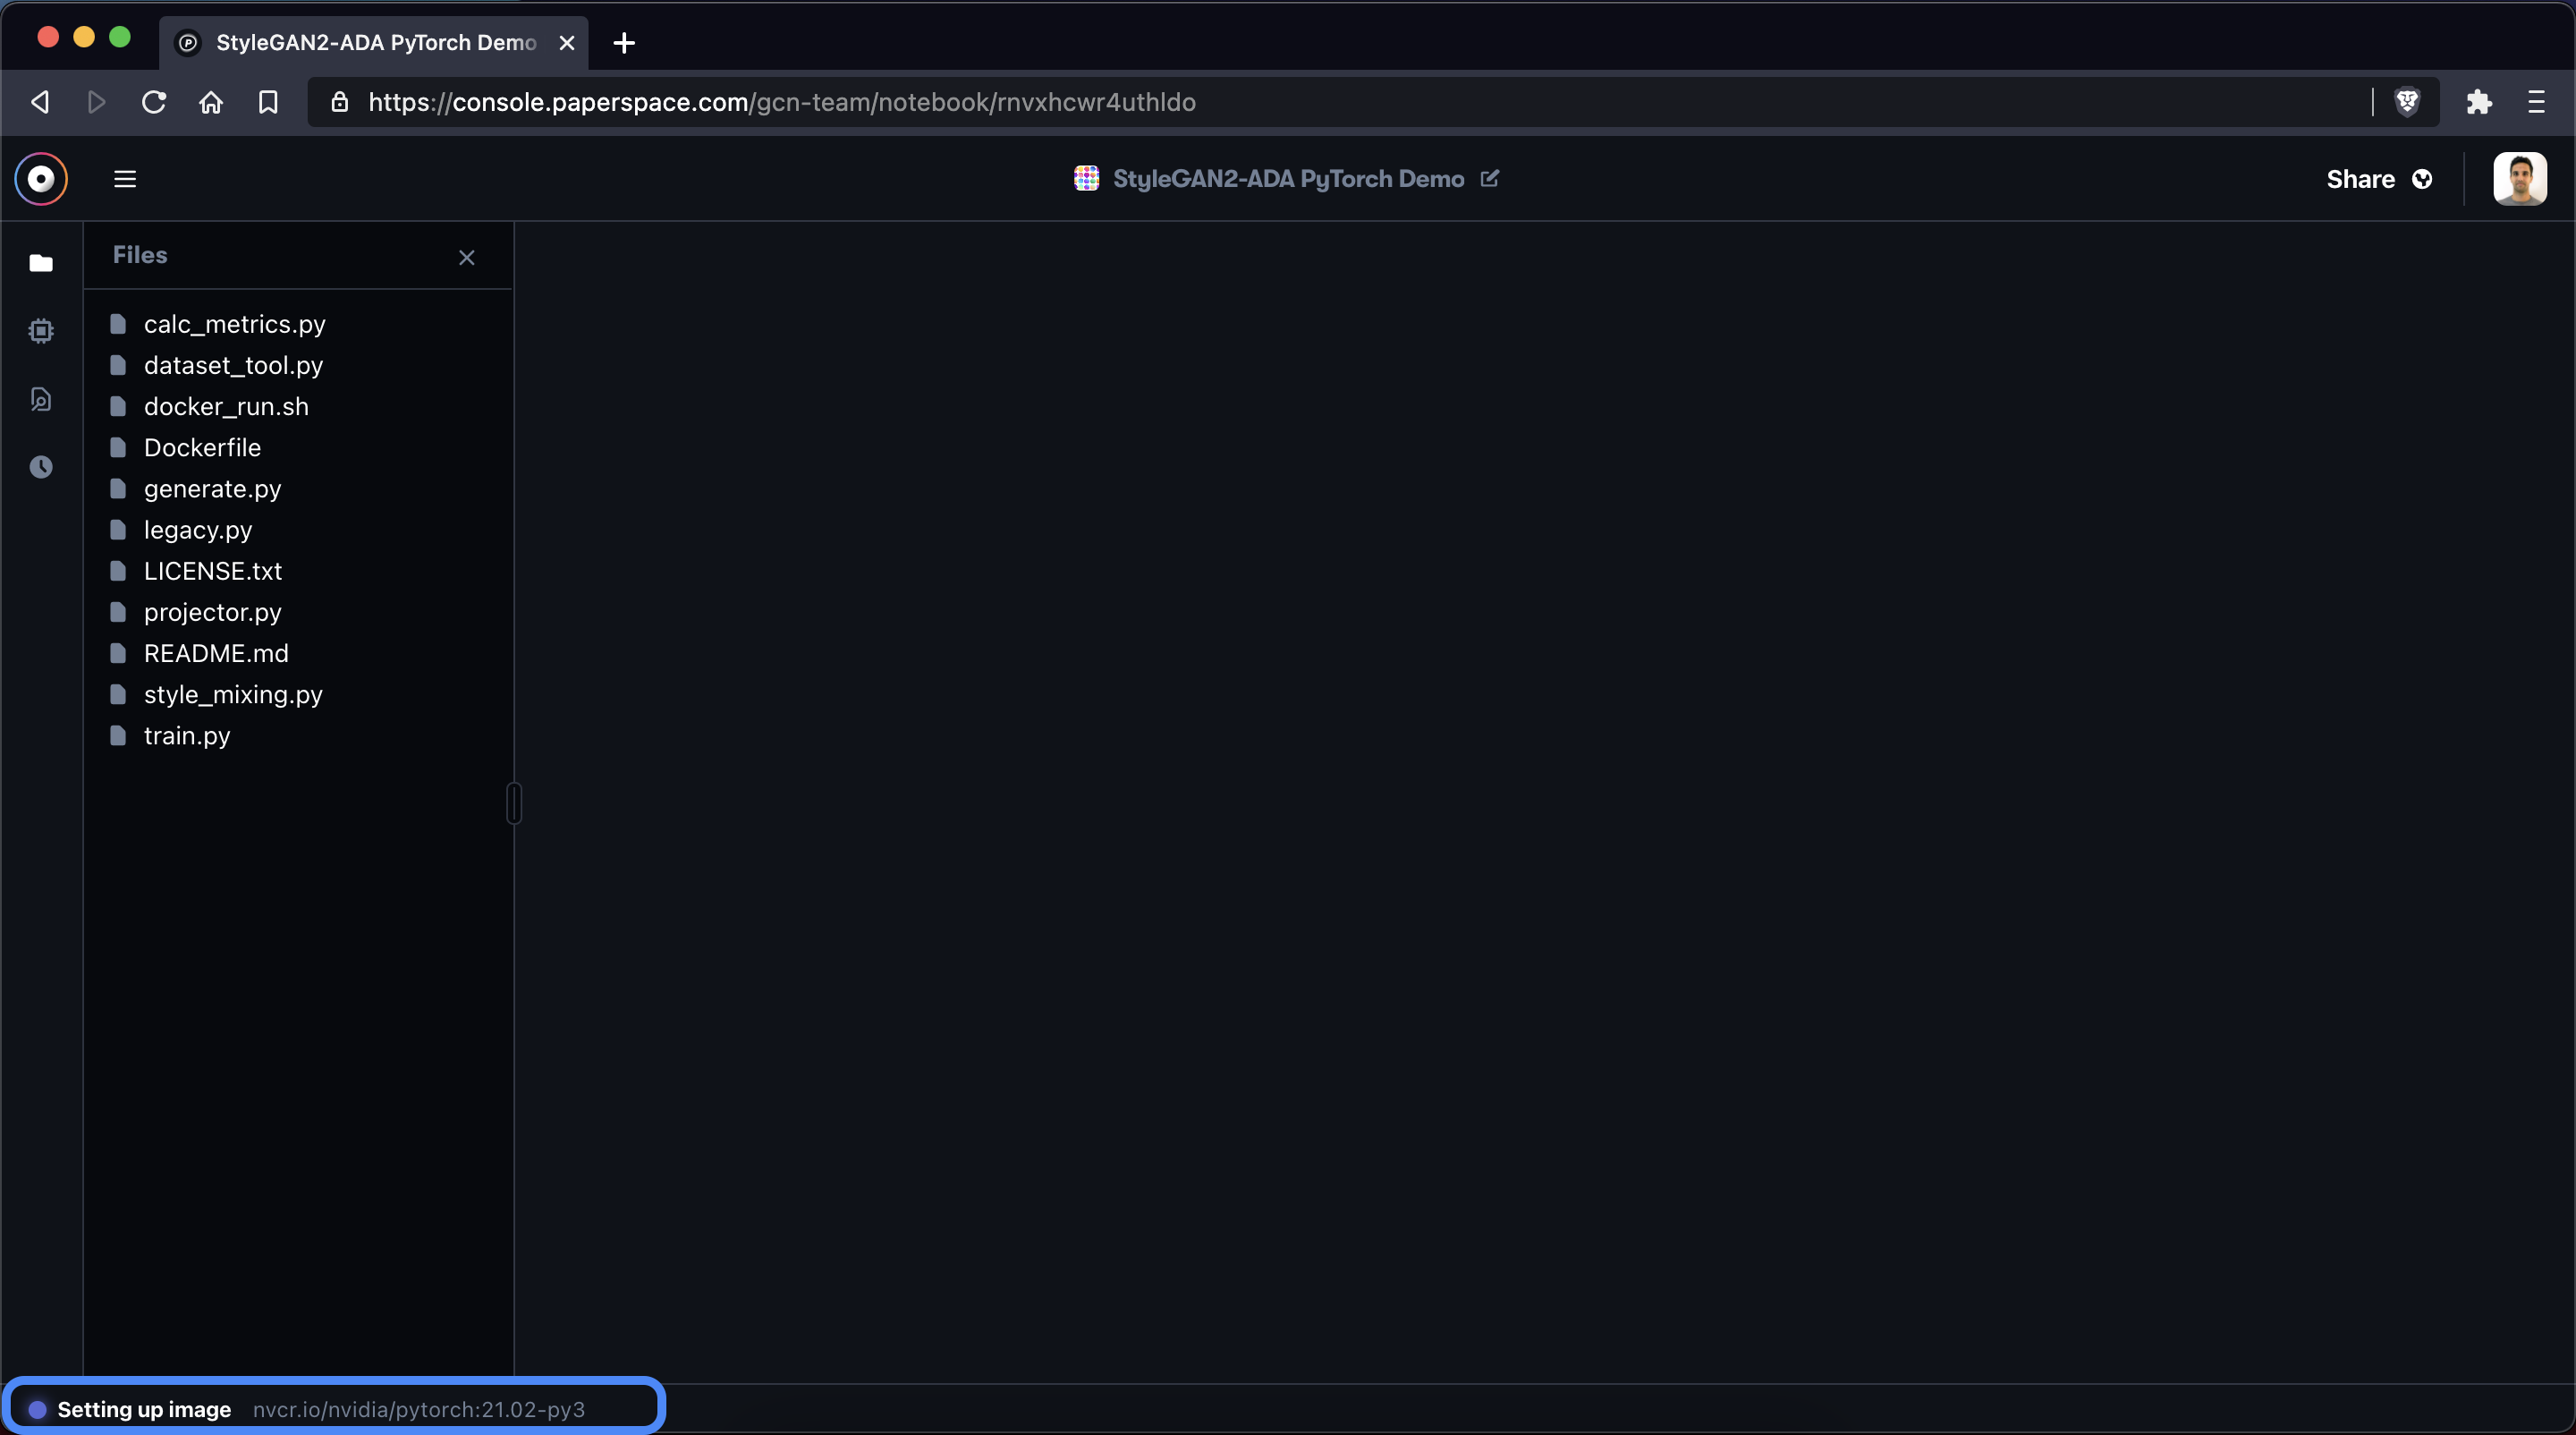Viewport: 2576px width, 1435px height.
Task: Open the Files panel folder icon
Action: tap(41, 263)
